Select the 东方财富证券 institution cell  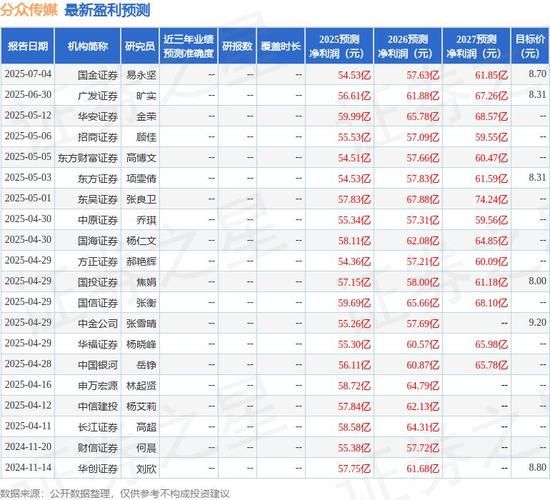pyautogui.click(x=88, y=158)
